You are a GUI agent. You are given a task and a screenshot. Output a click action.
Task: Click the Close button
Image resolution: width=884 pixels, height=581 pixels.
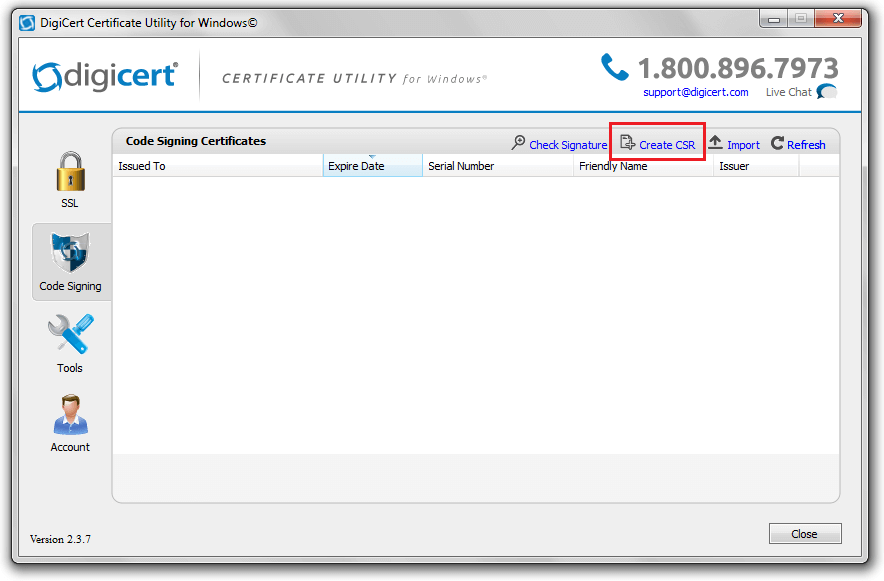[805, 534]
